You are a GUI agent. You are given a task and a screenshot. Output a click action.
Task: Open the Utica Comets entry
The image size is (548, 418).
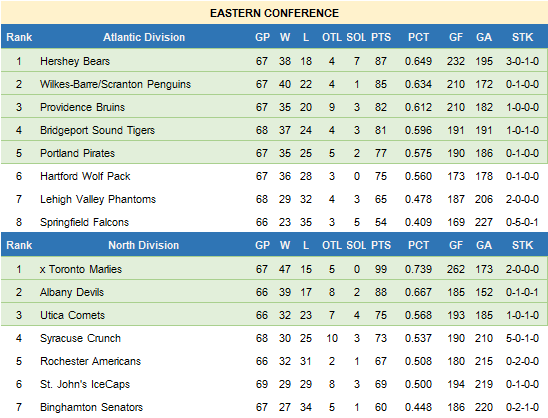coord(72,315)
